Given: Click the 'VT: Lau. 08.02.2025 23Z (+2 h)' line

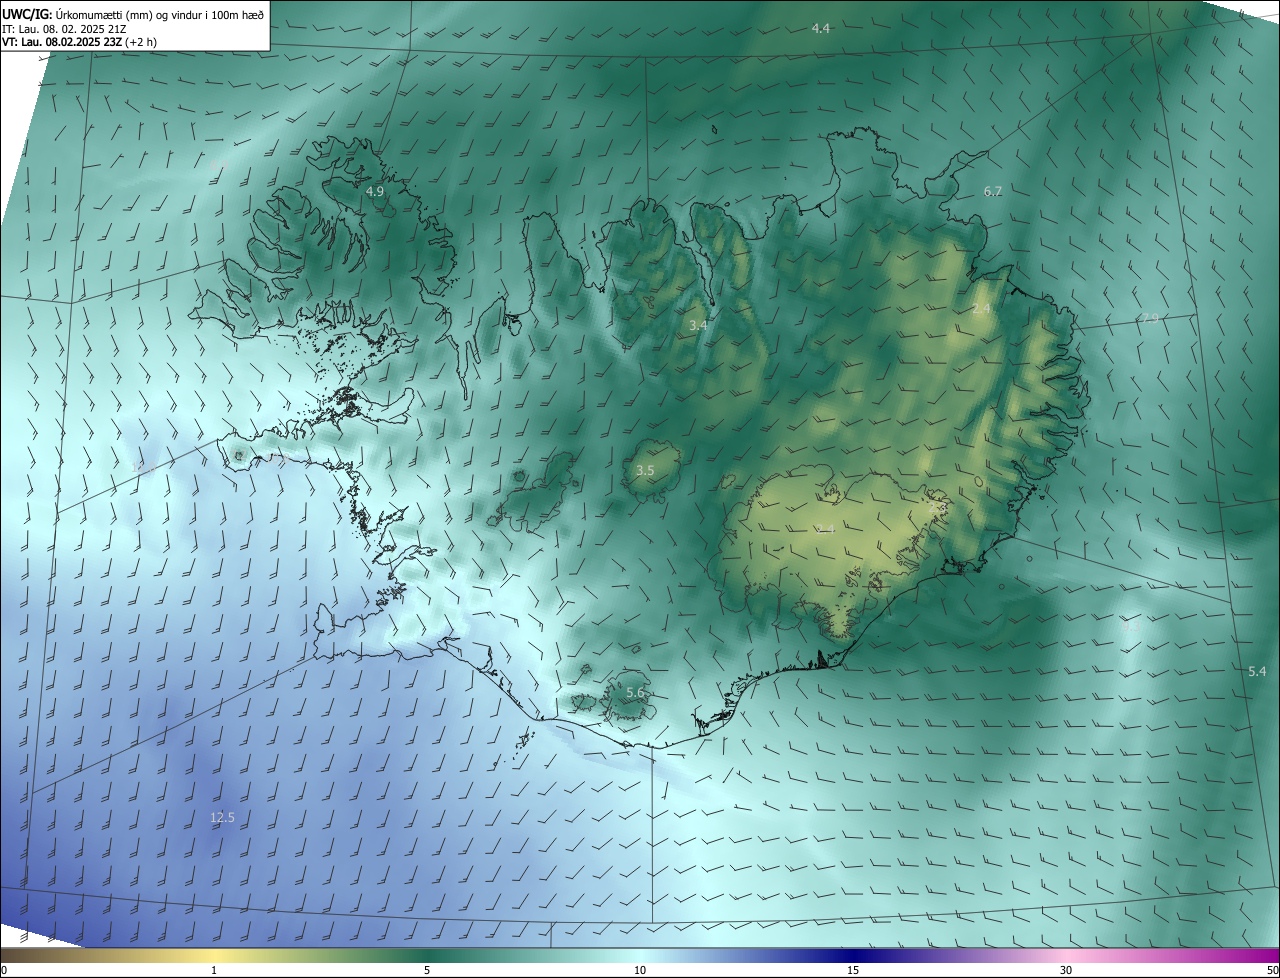Looking at the screenshot, I should (x=79, y=42).
